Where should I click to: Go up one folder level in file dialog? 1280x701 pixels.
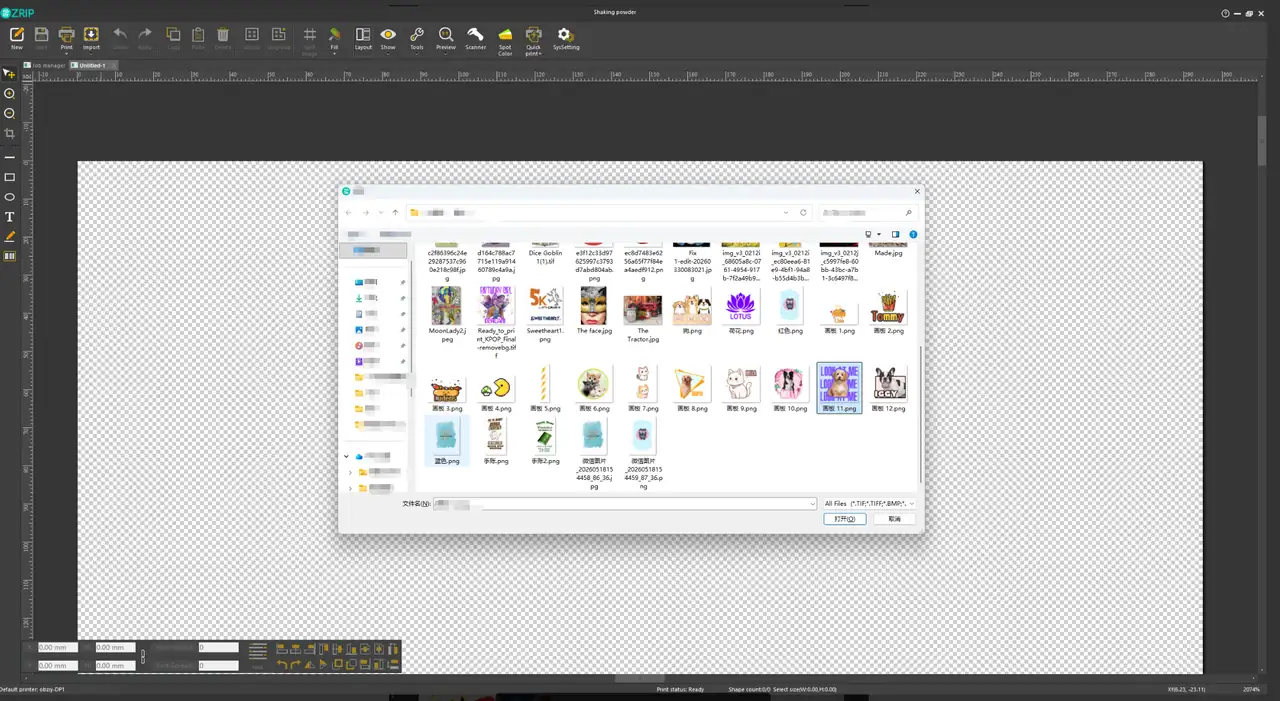point(396,213)
